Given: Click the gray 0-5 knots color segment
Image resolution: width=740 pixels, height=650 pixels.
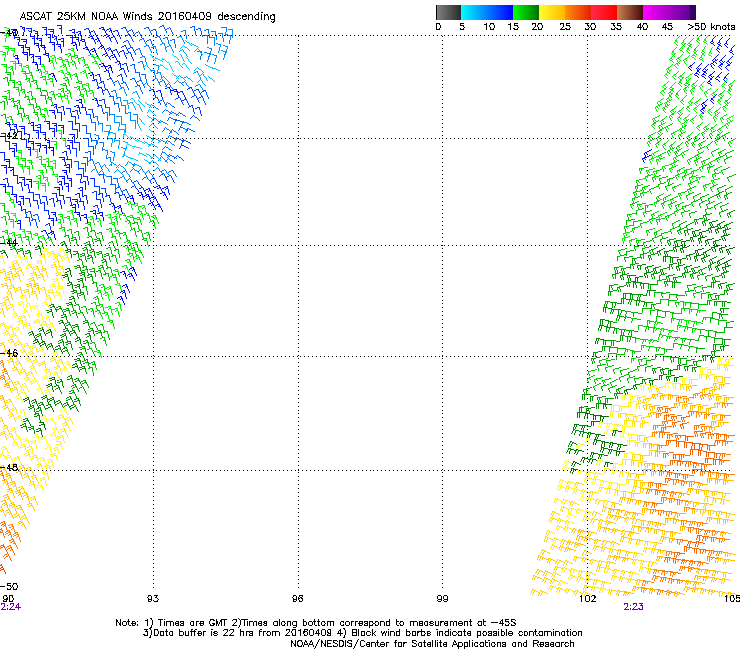Looking at the screenshot, I should 448,12.
